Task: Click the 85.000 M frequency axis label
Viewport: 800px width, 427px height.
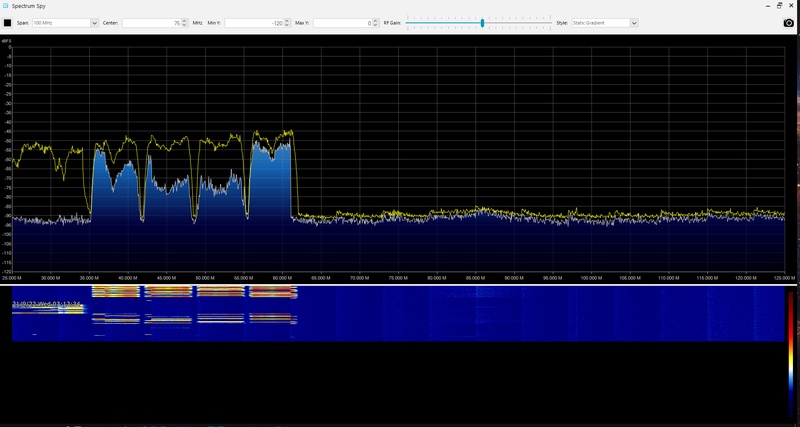Action: tap(476, 279)
